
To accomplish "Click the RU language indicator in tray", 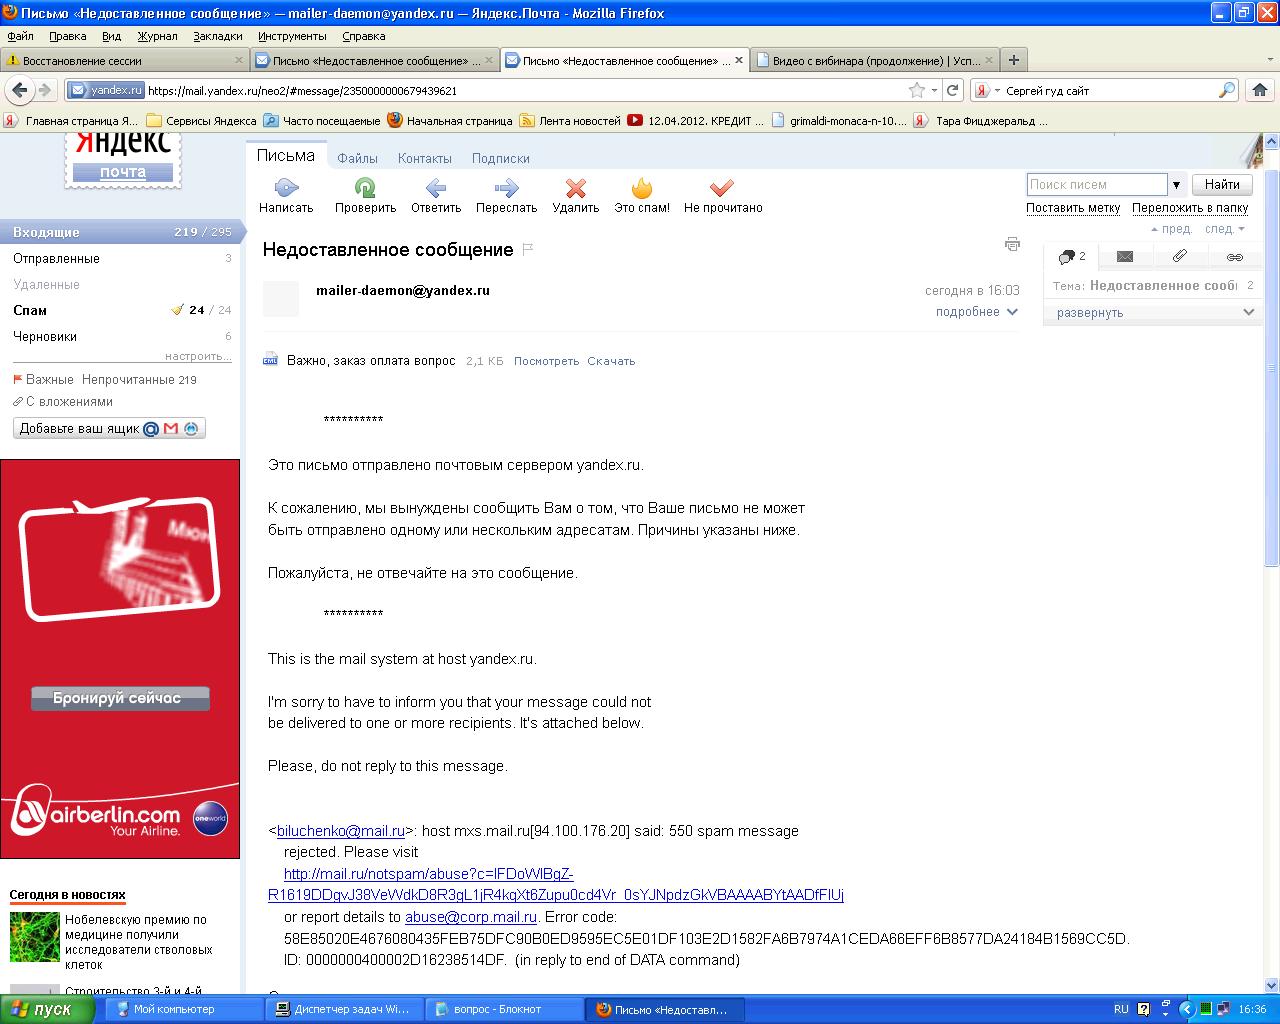I will (1121, 1009).
